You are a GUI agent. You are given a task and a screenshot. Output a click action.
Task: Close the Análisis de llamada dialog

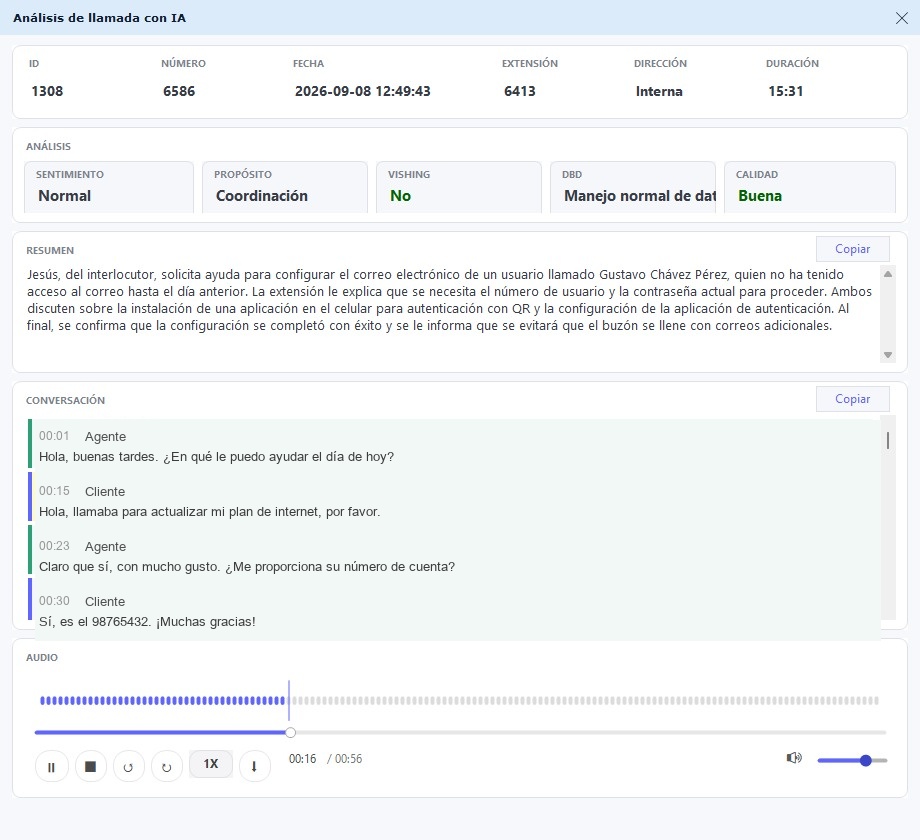point(902,18)
